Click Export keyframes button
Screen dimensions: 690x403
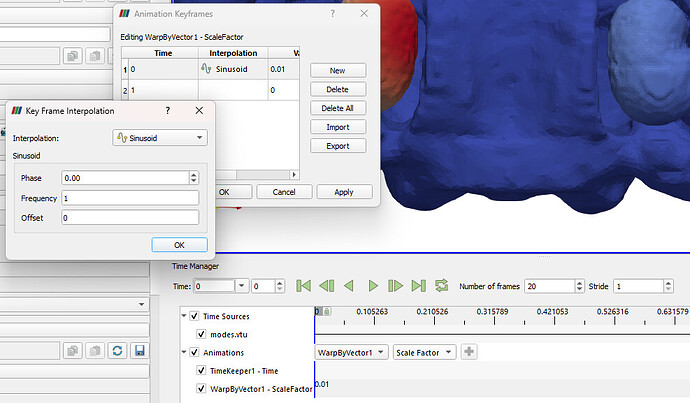tap(338, 146)
